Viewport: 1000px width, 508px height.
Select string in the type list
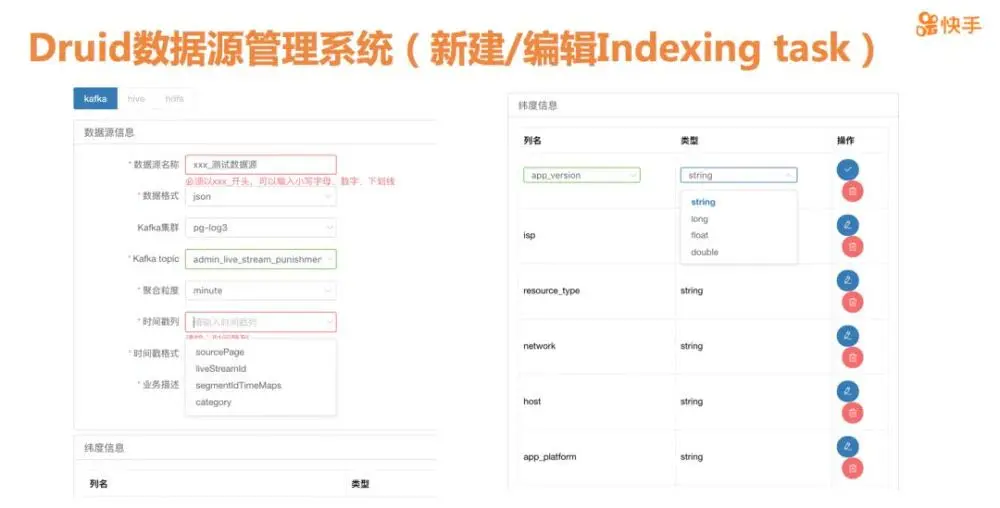(x=739, y=202)
